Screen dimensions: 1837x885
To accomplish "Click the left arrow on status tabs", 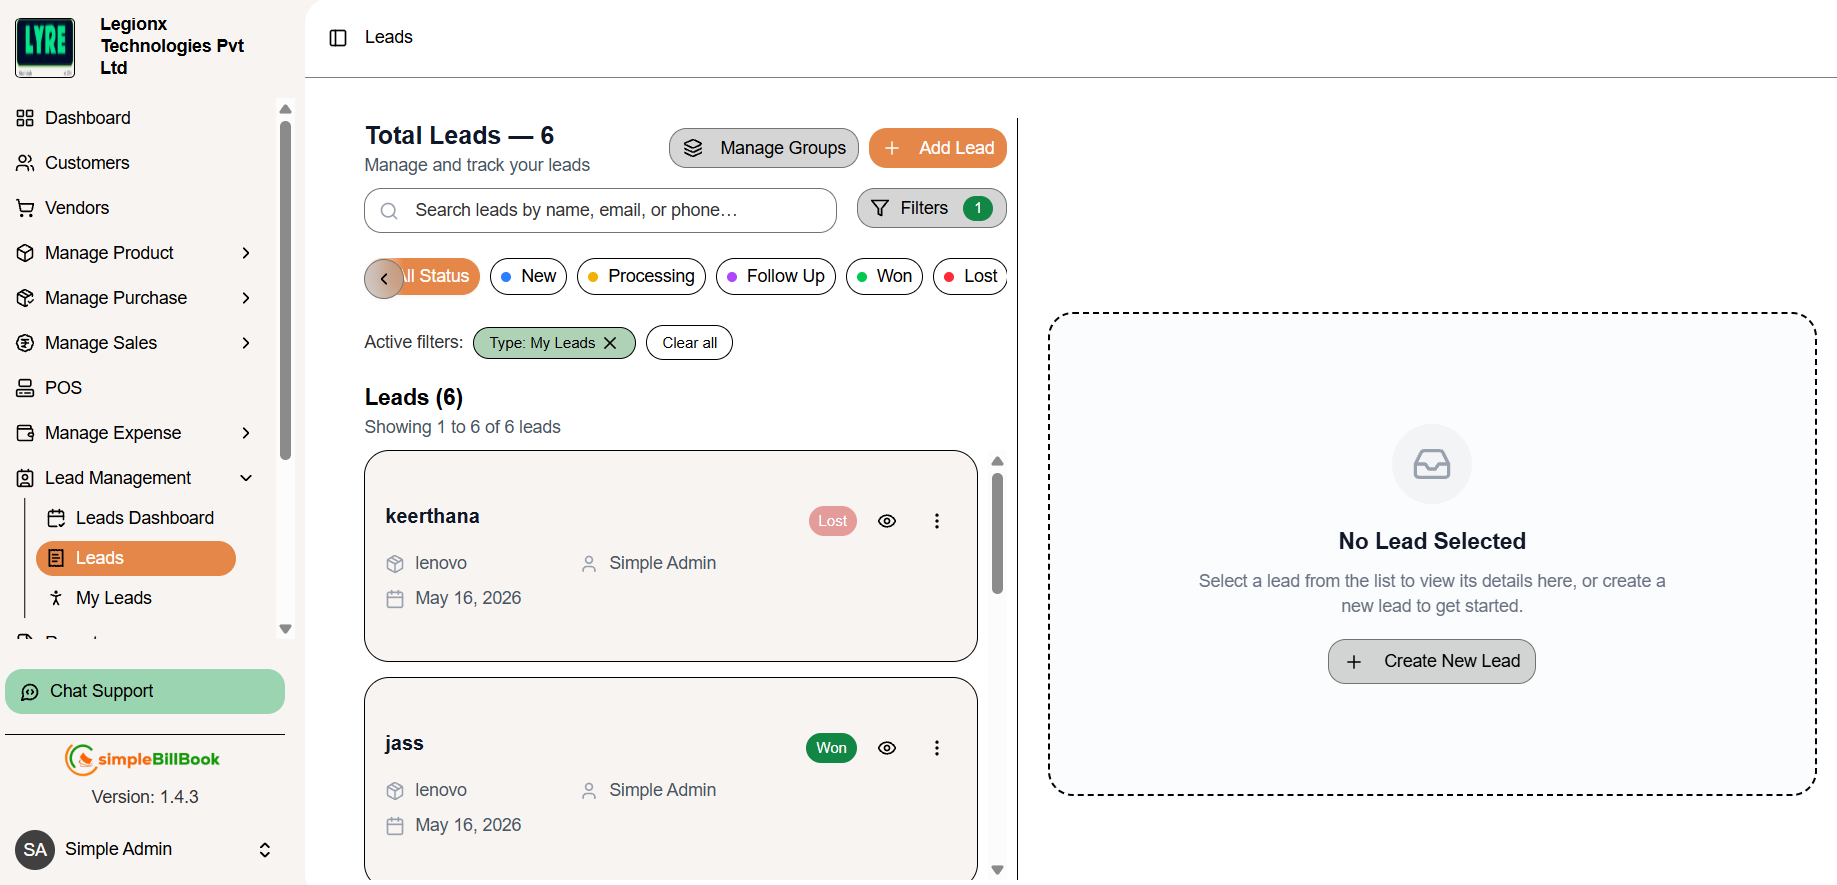I will 384,279.
